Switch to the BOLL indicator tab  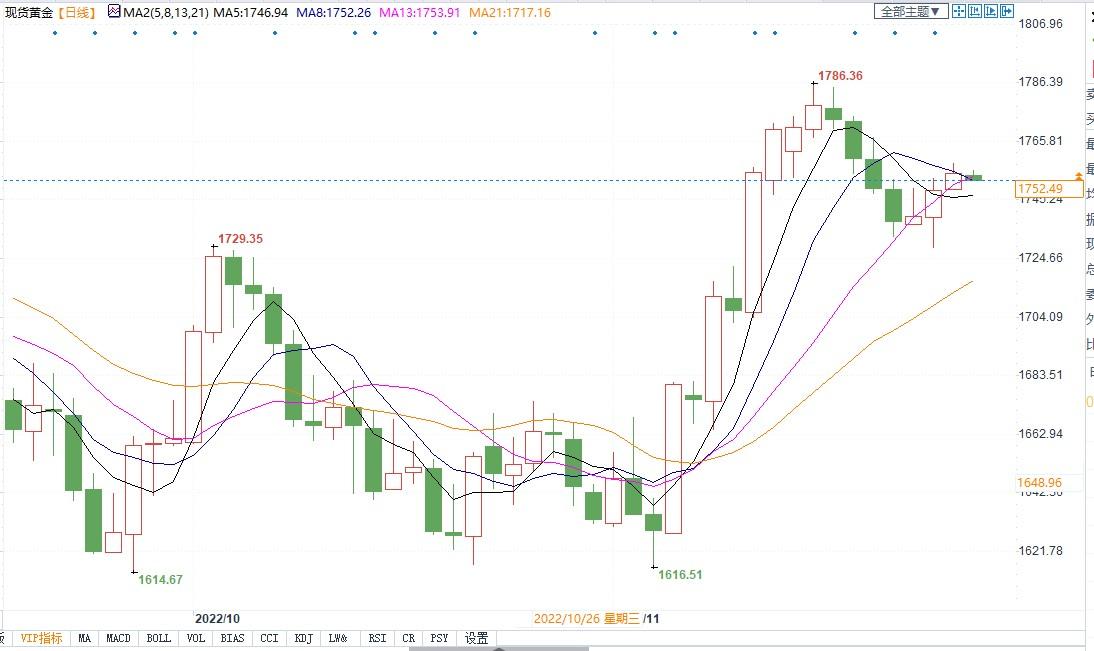[158, 638]
